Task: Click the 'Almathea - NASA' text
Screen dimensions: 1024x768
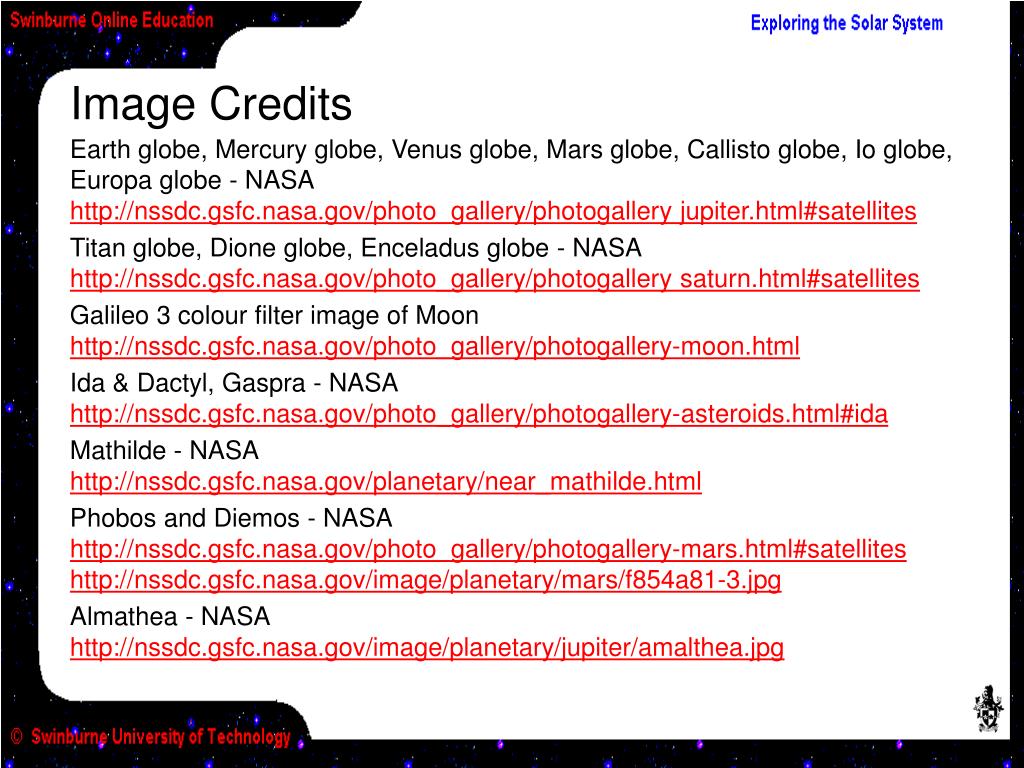Action: pyautogui.click(x=170, y=616)
